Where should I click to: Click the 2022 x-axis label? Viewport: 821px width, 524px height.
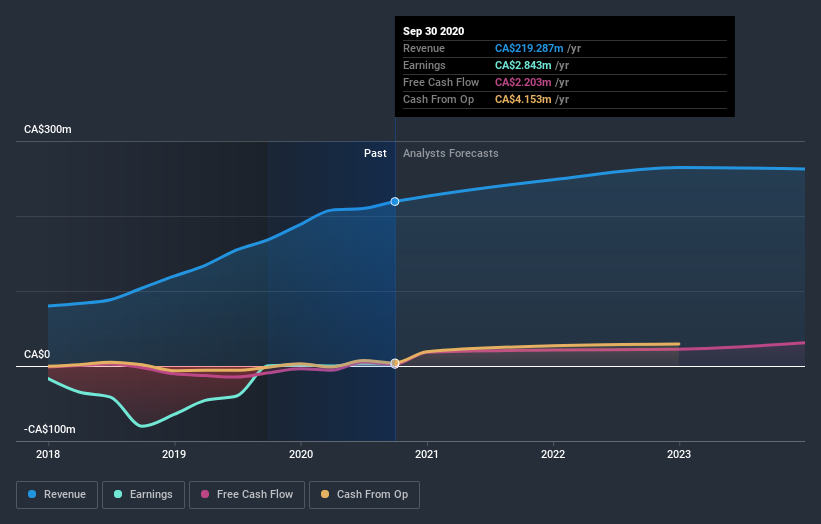553,454
